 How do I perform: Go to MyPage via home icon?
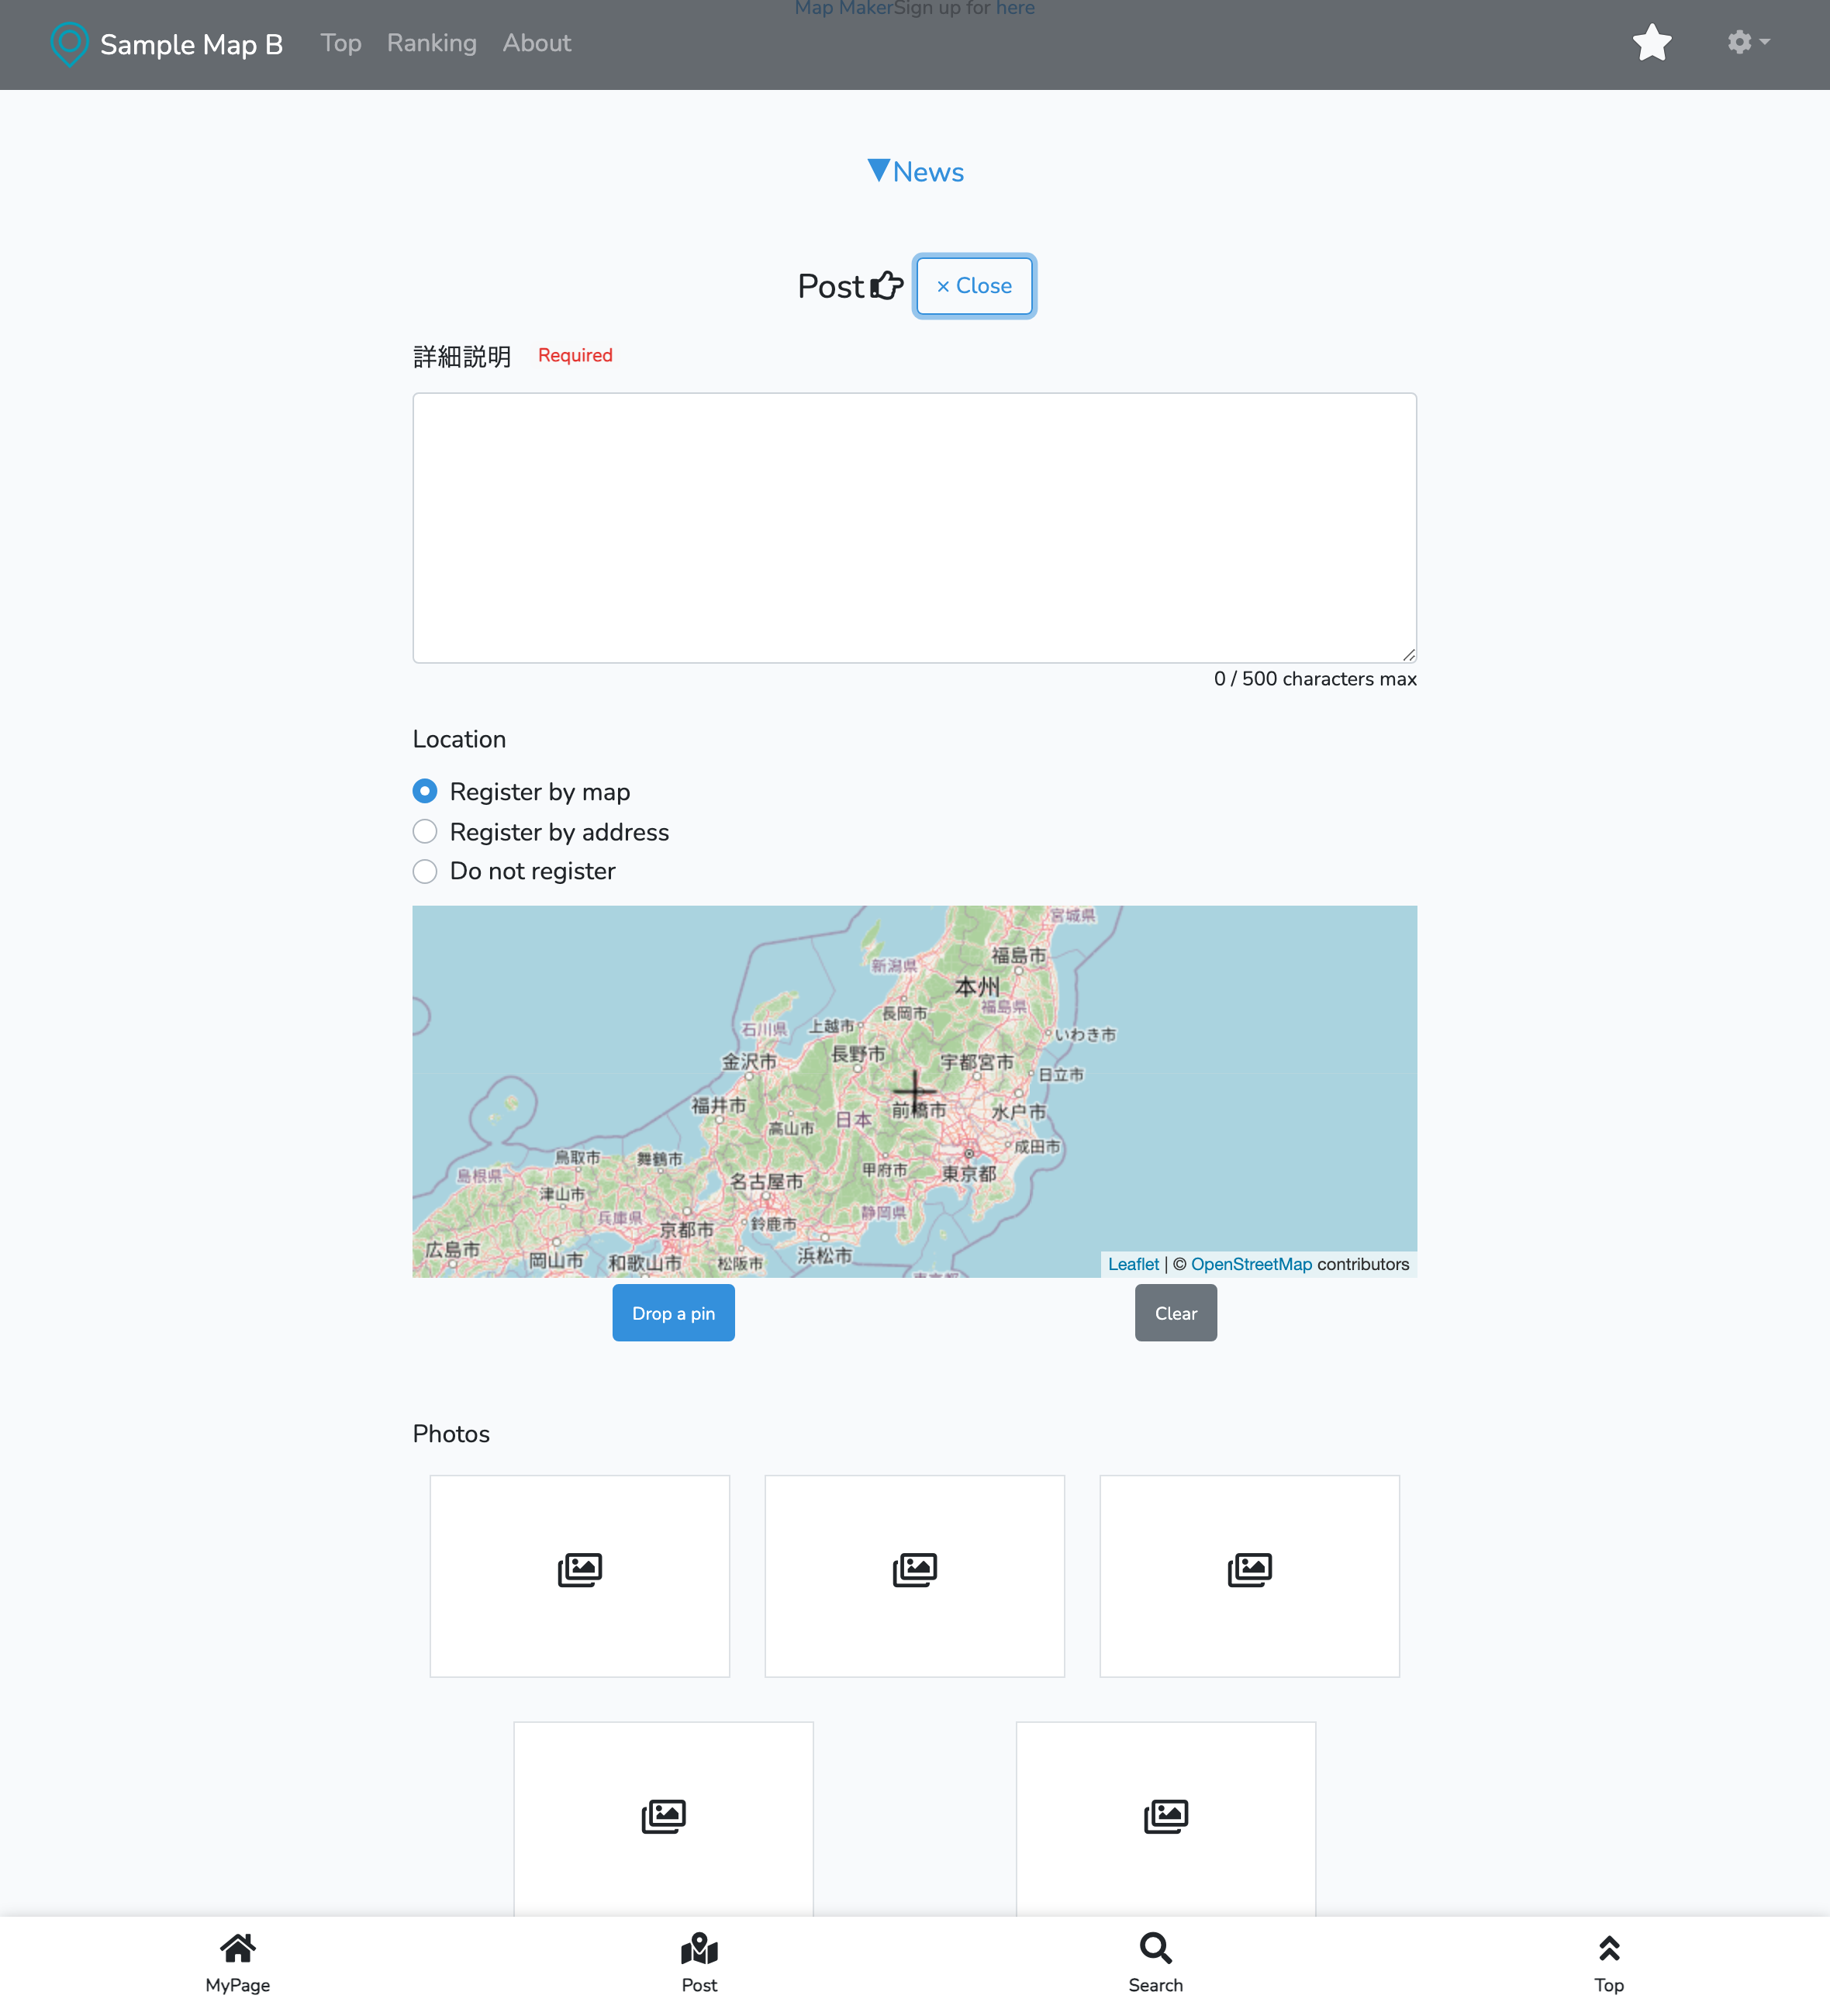[238, 1948]
